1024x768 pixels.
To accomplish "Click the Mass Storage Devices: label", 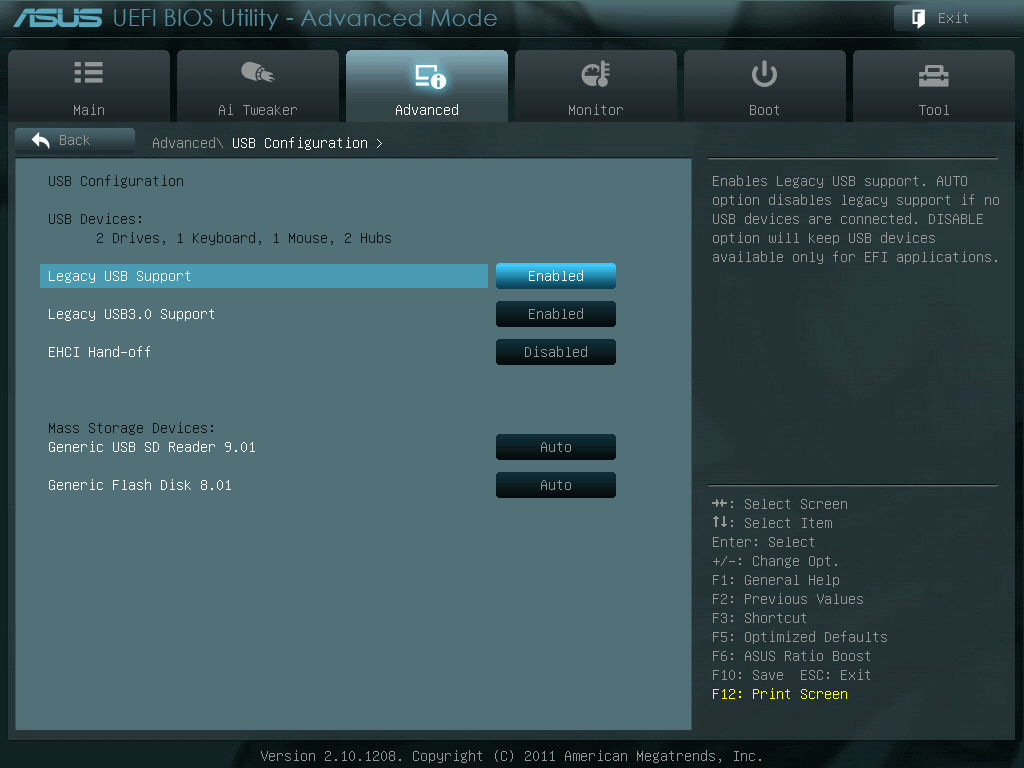I will (131, 428).
